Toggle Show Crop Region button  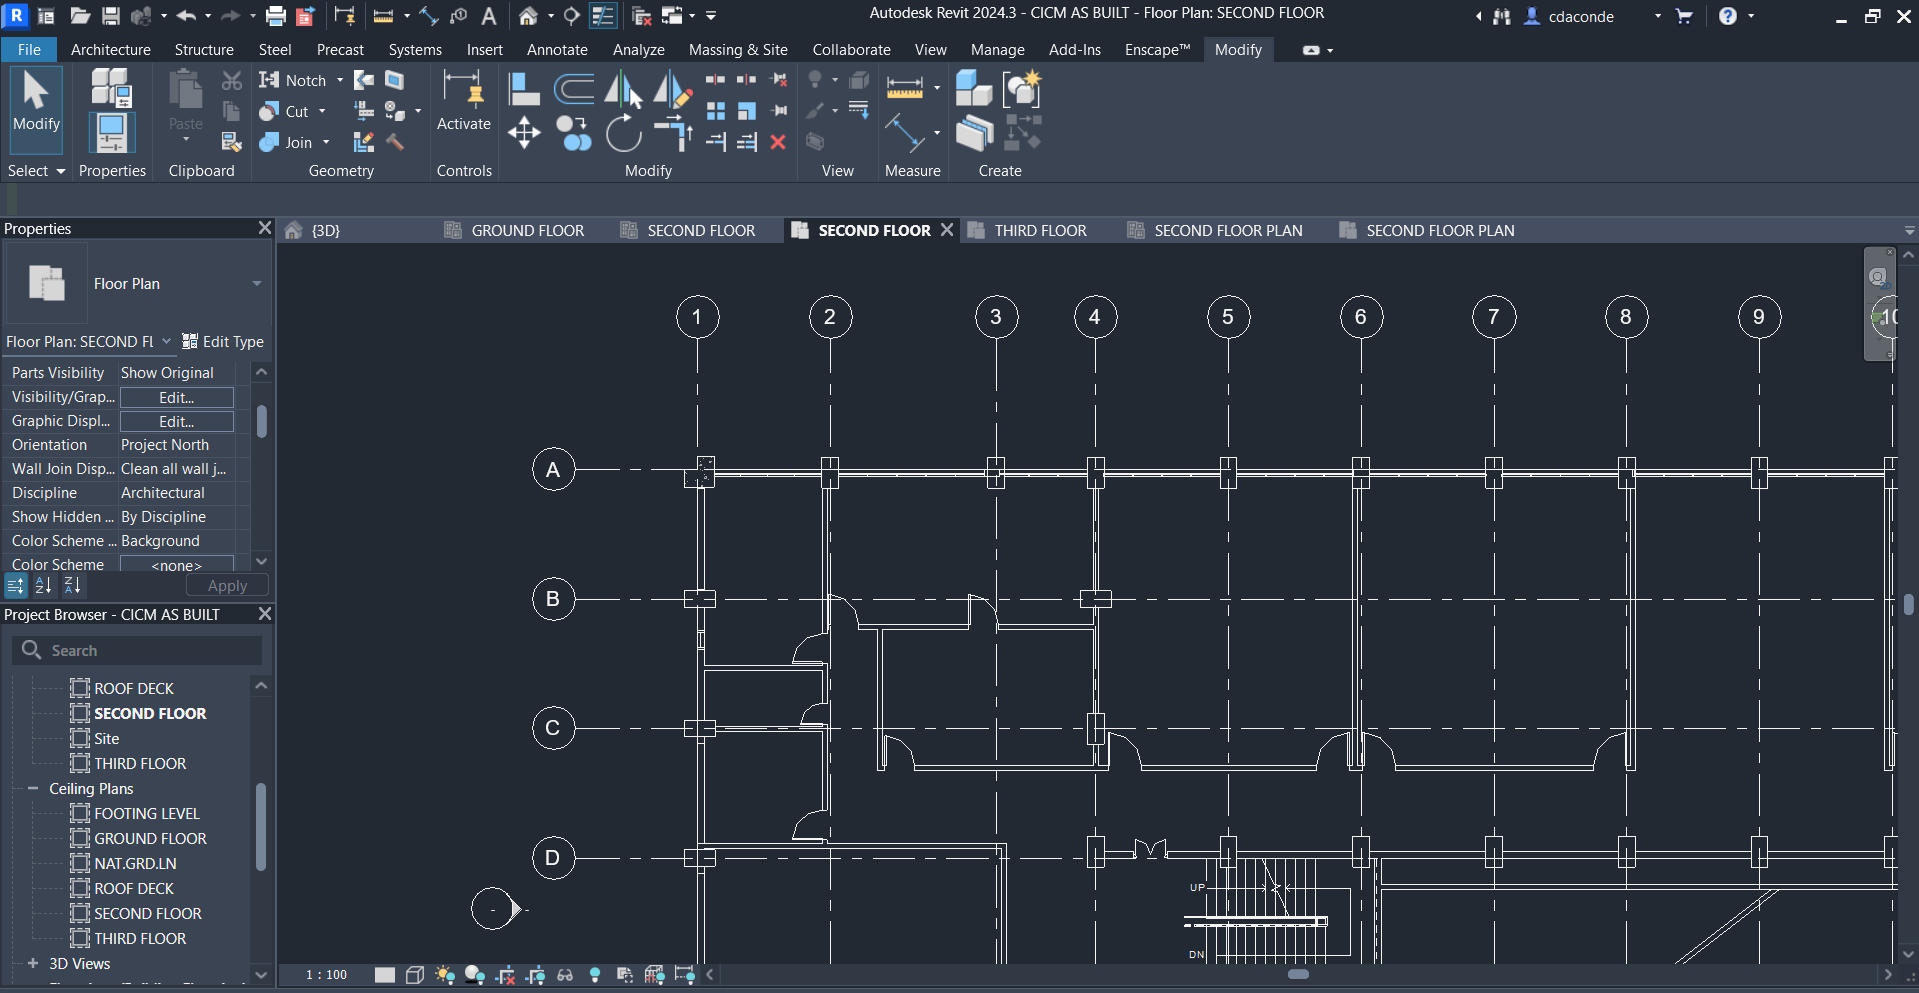[536, 975]
